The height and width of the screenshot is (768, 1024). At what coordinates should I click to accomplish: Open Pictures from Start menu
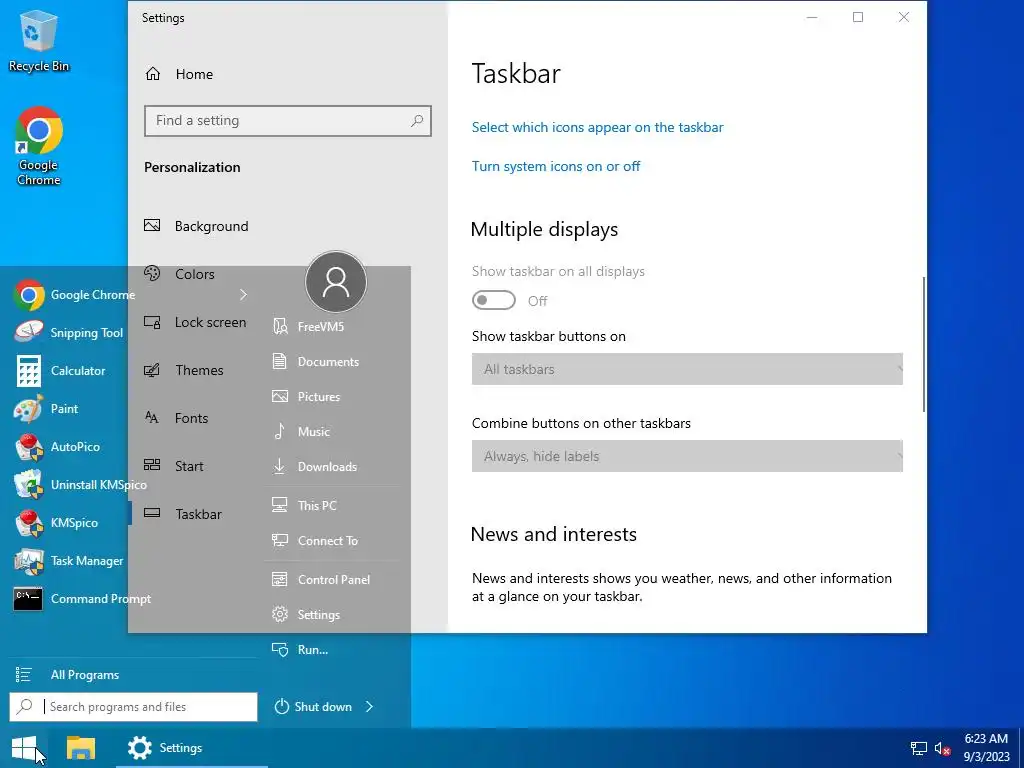point(306,396)
